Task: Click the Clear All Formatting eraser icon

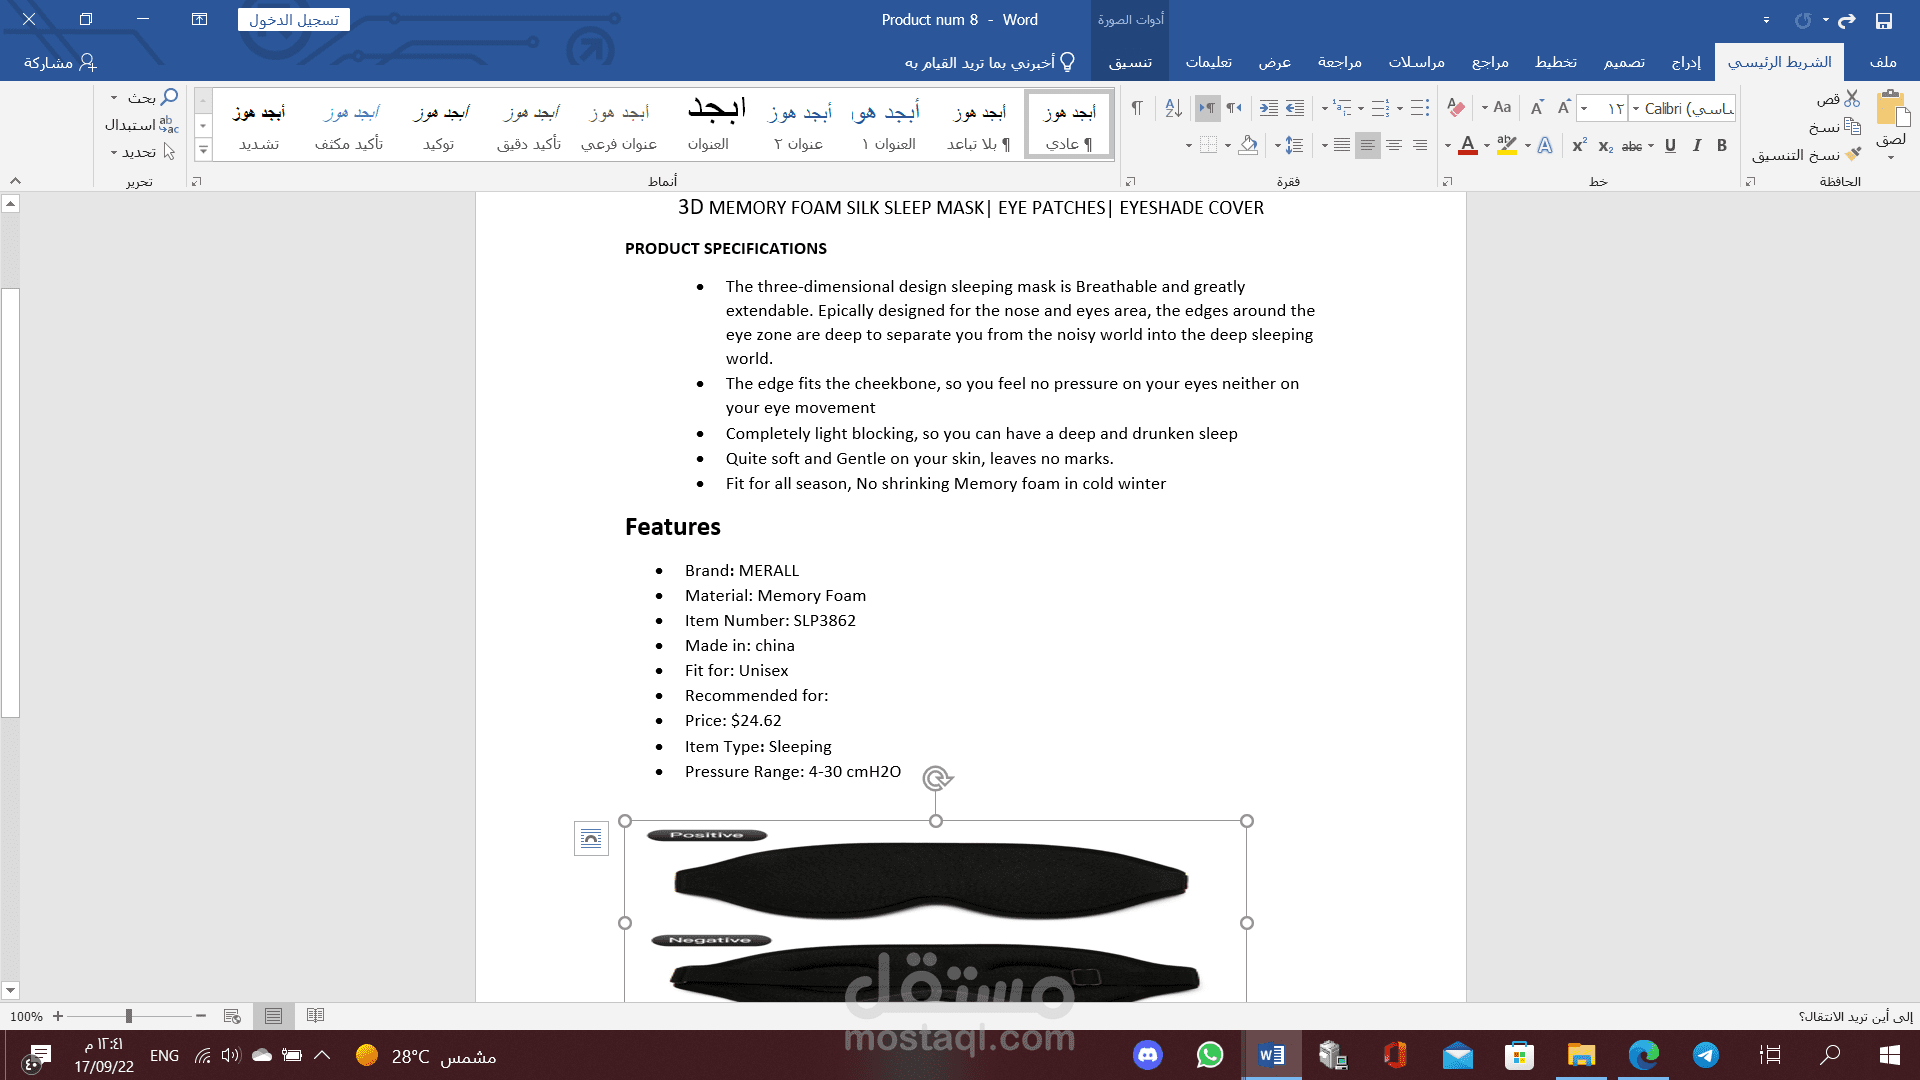Action: (1456, 108)
